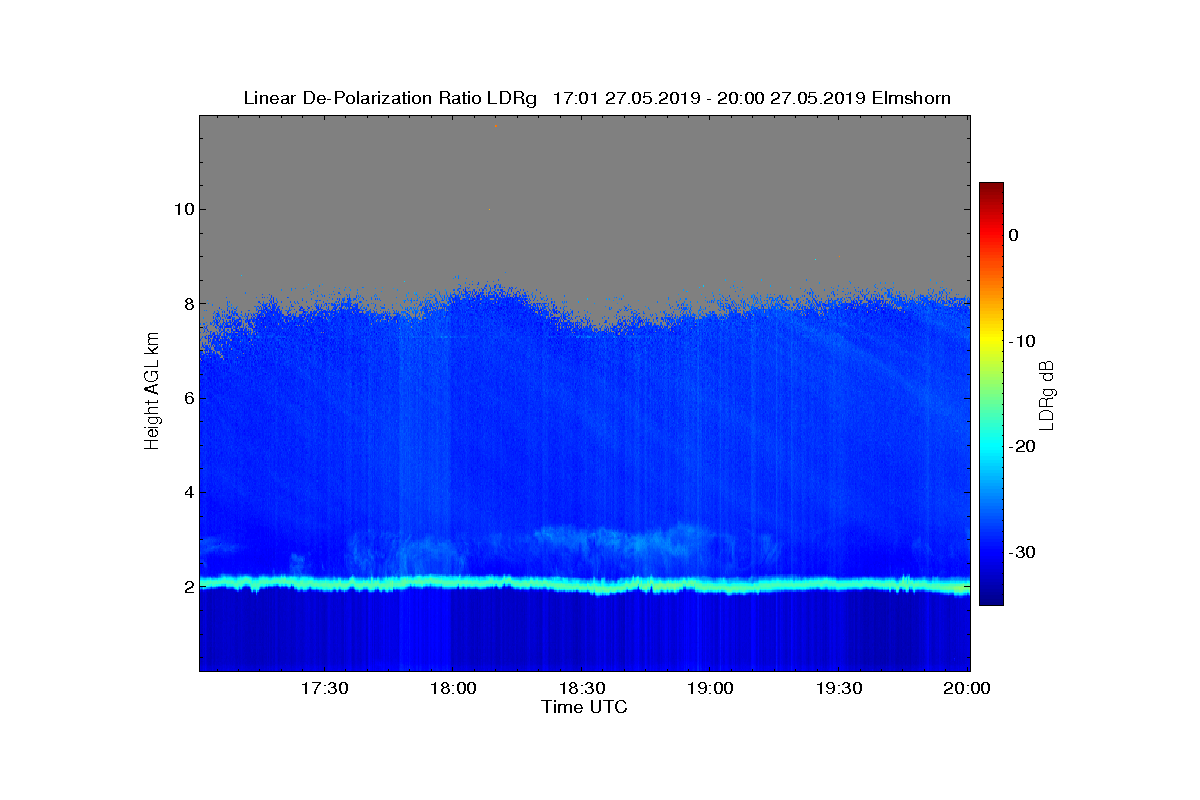Click the height tick label 2
The width and height of the screenshot is (1200, 800).
pos(188,587)
